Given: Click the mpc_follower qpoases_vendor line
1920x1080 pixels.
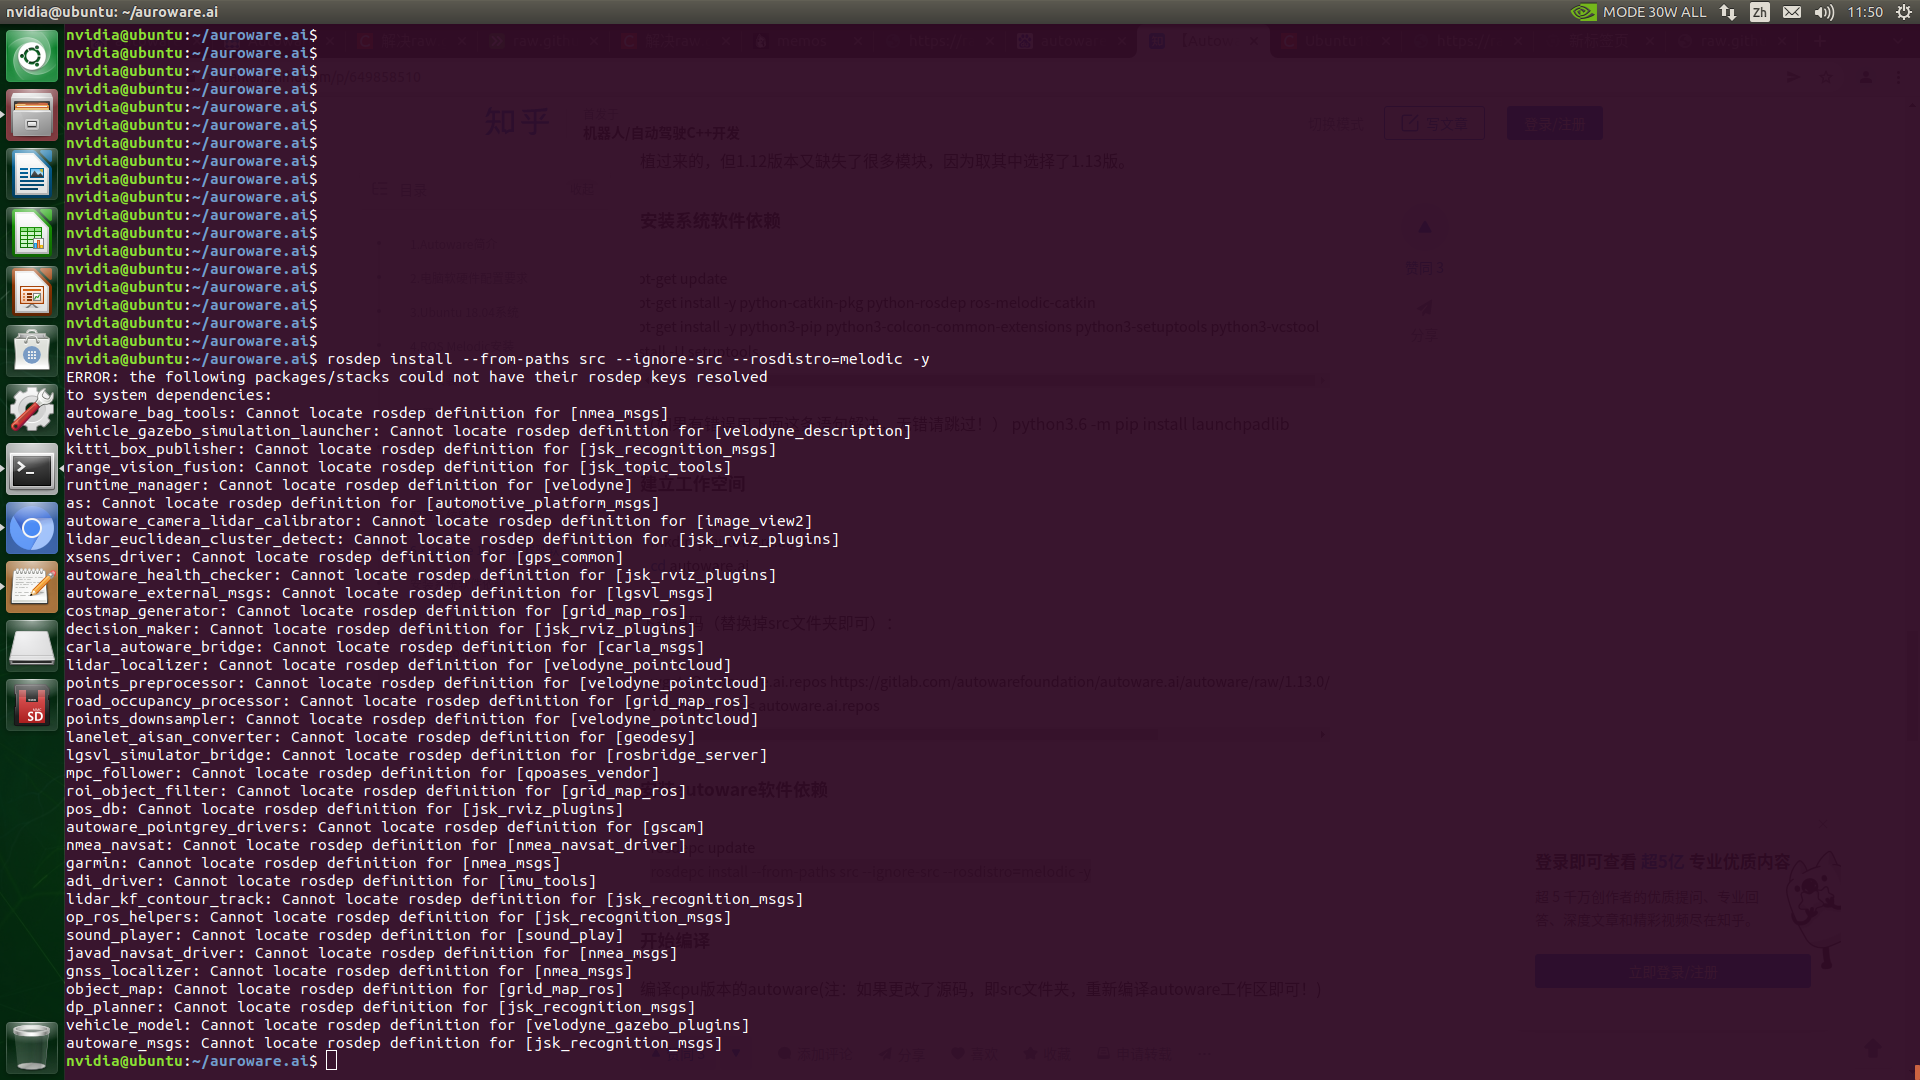Looking at the screenshot, I should pos(363,773).
